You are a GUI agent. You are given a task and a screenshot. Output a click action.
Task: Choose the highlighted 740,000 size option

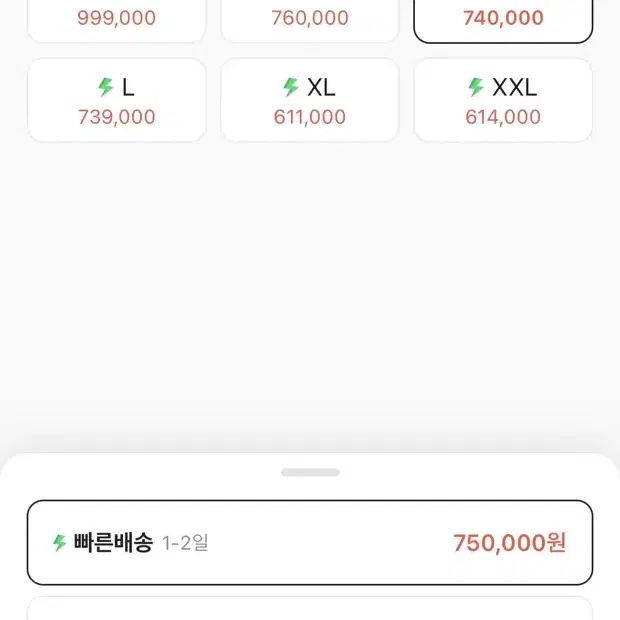503,20
